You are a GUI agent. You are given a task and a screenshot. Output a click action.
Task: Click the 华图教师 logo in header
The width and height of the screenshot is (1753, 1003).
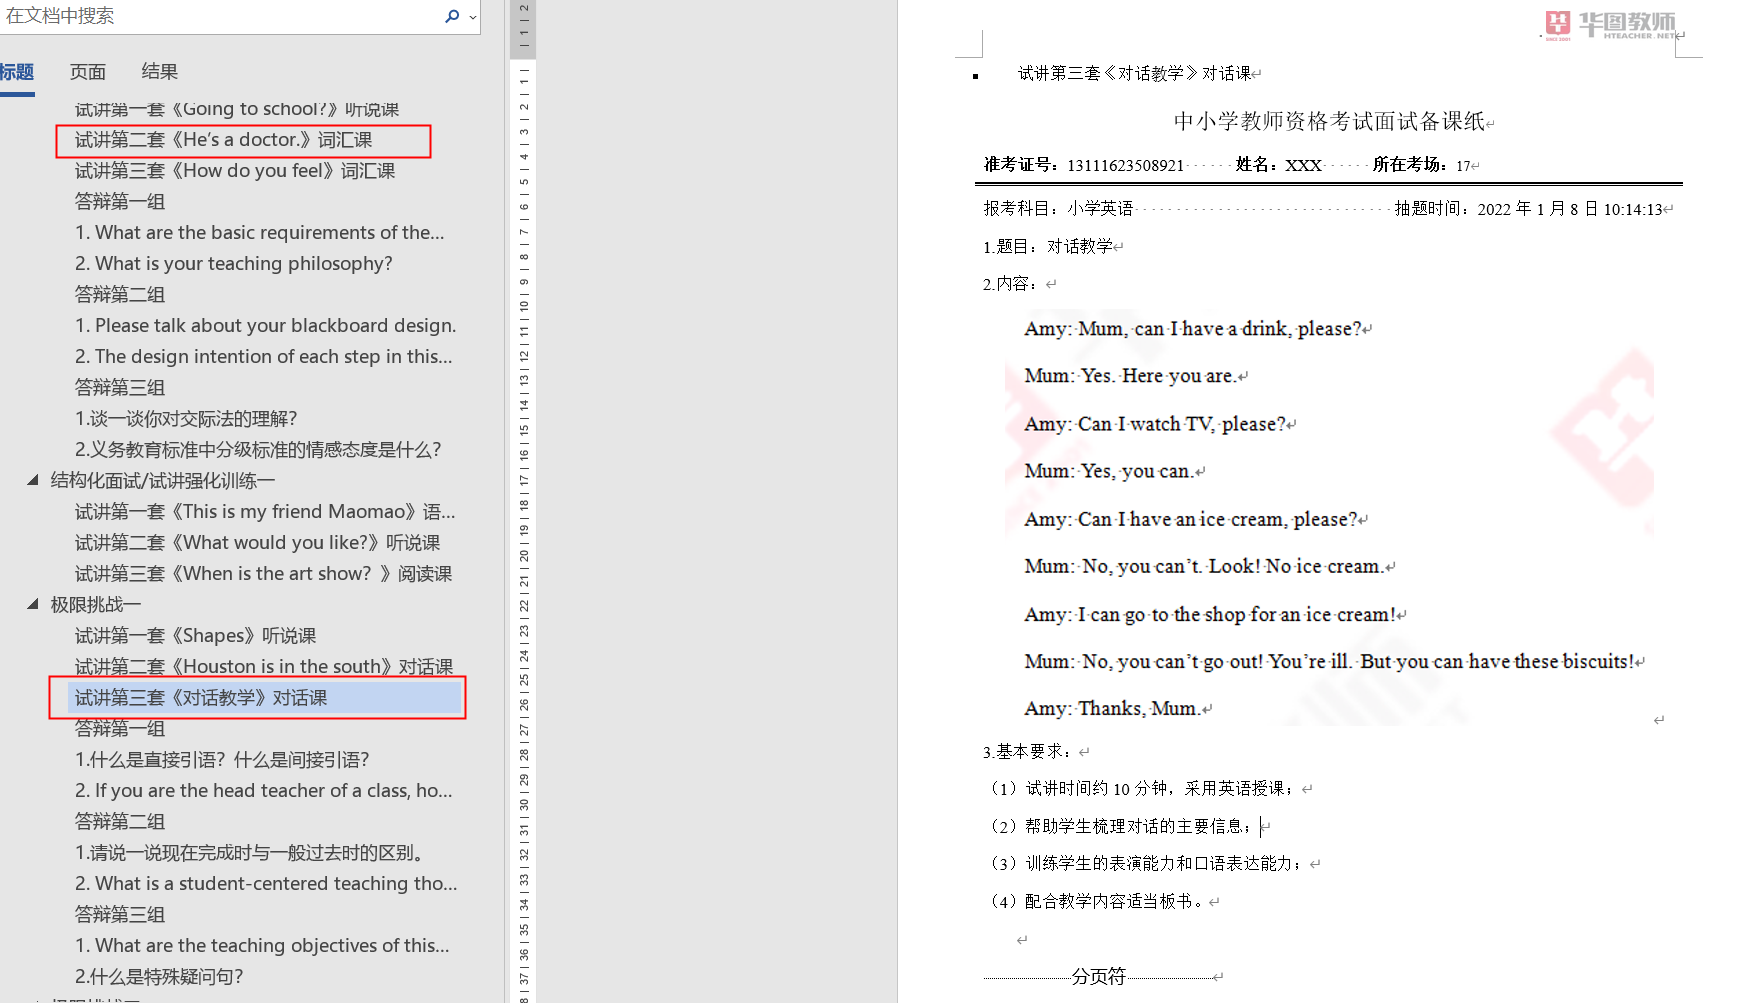tap(1610, 25)
